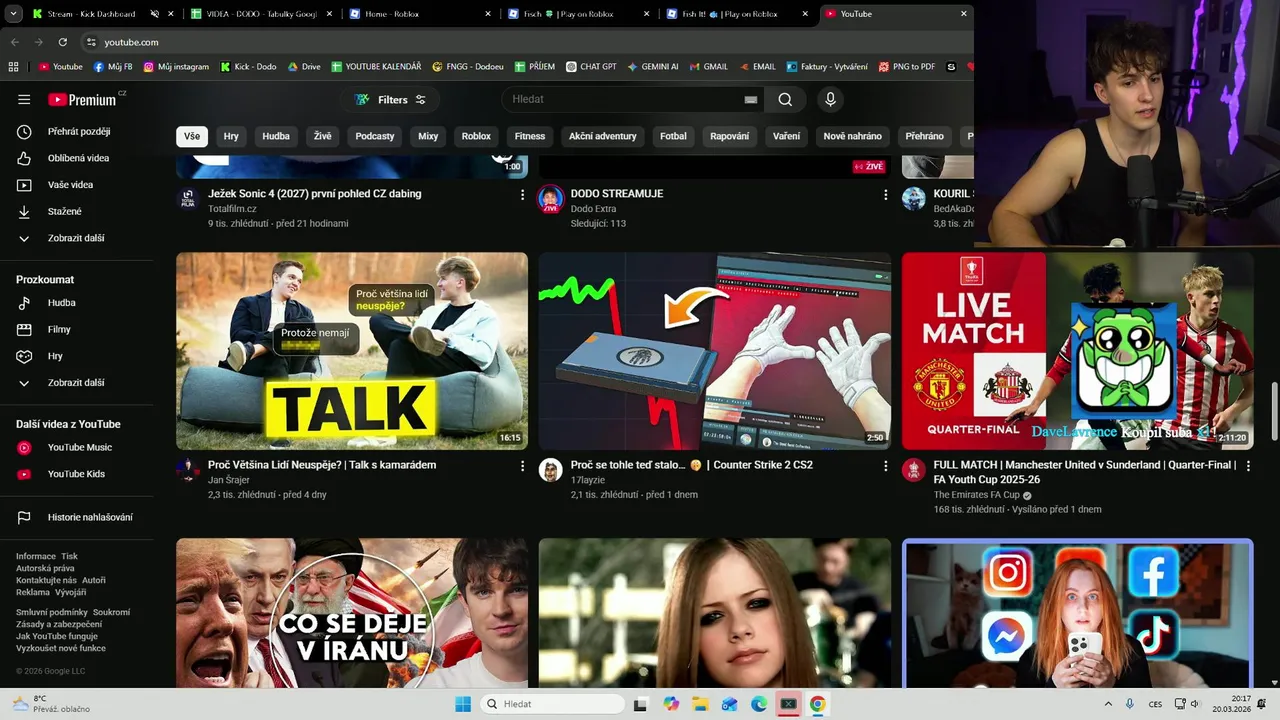Open YouTube Kids from sidebar
Screen dimensions: 1280x720
pyautogui.click(x=77, y=474)
